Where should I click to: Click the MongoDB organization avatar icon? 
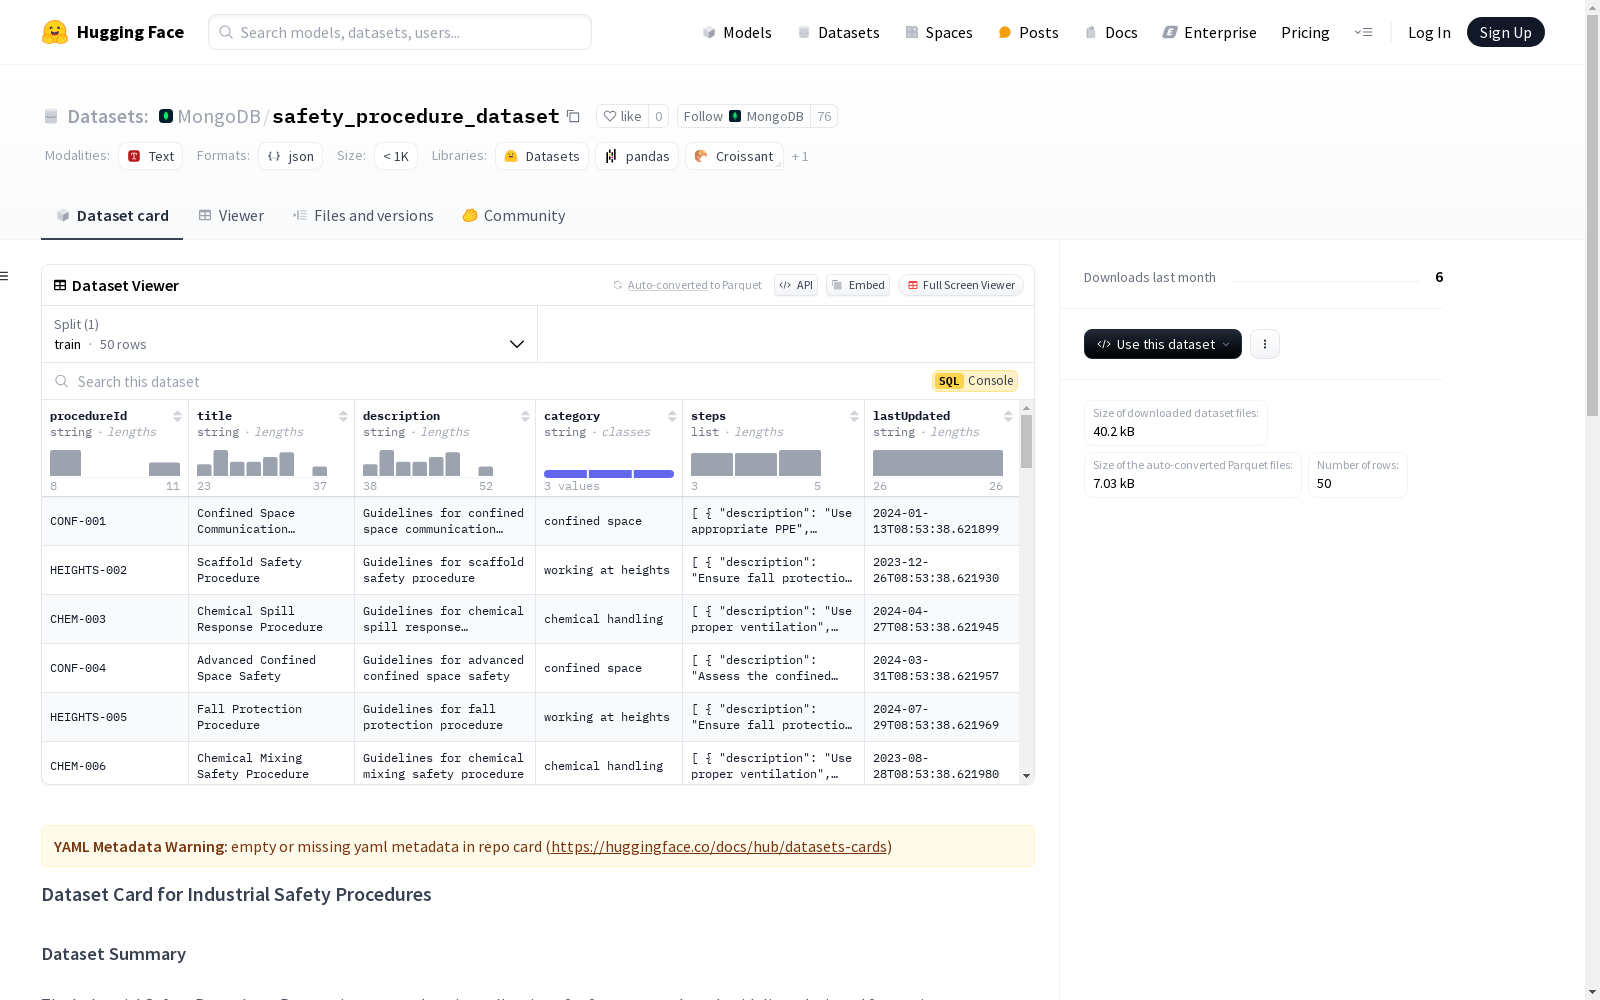(x=166, y=116)
